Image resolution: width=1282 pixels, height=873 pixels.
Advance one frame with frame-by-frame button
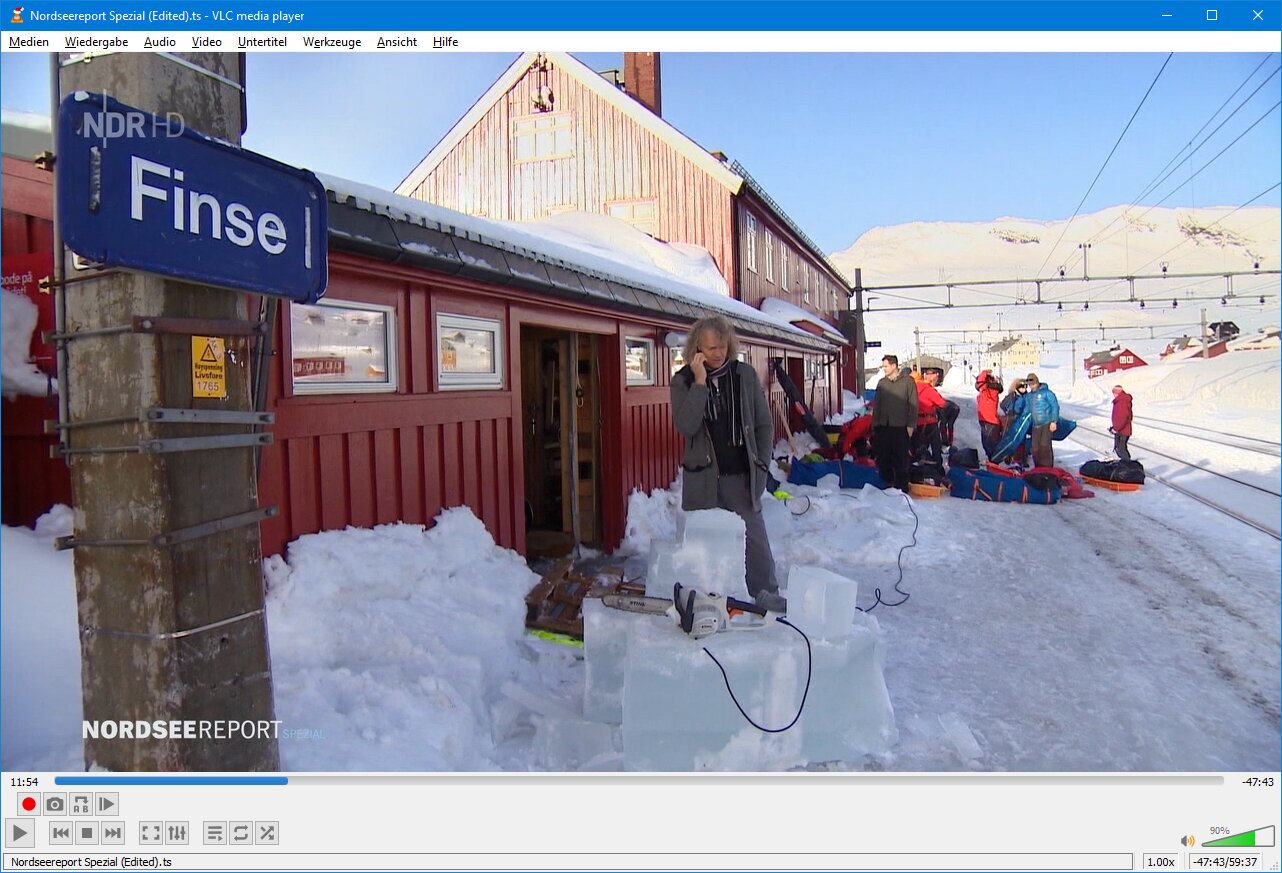pyautogui.click(x=107, y=804)
